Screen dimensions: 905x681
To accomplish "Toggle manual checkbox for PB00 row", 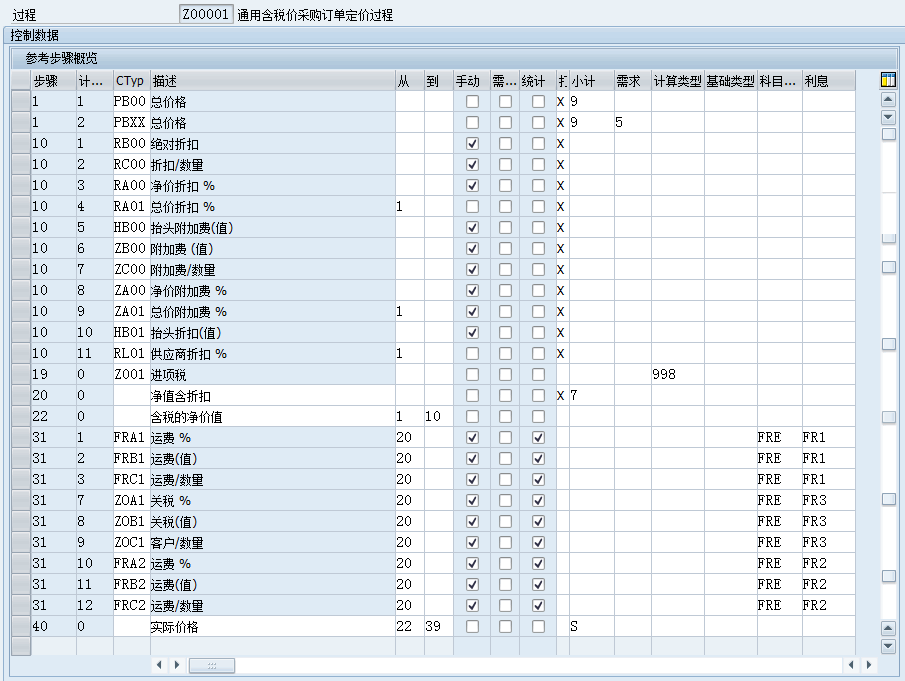I will (x=472, y=102).
